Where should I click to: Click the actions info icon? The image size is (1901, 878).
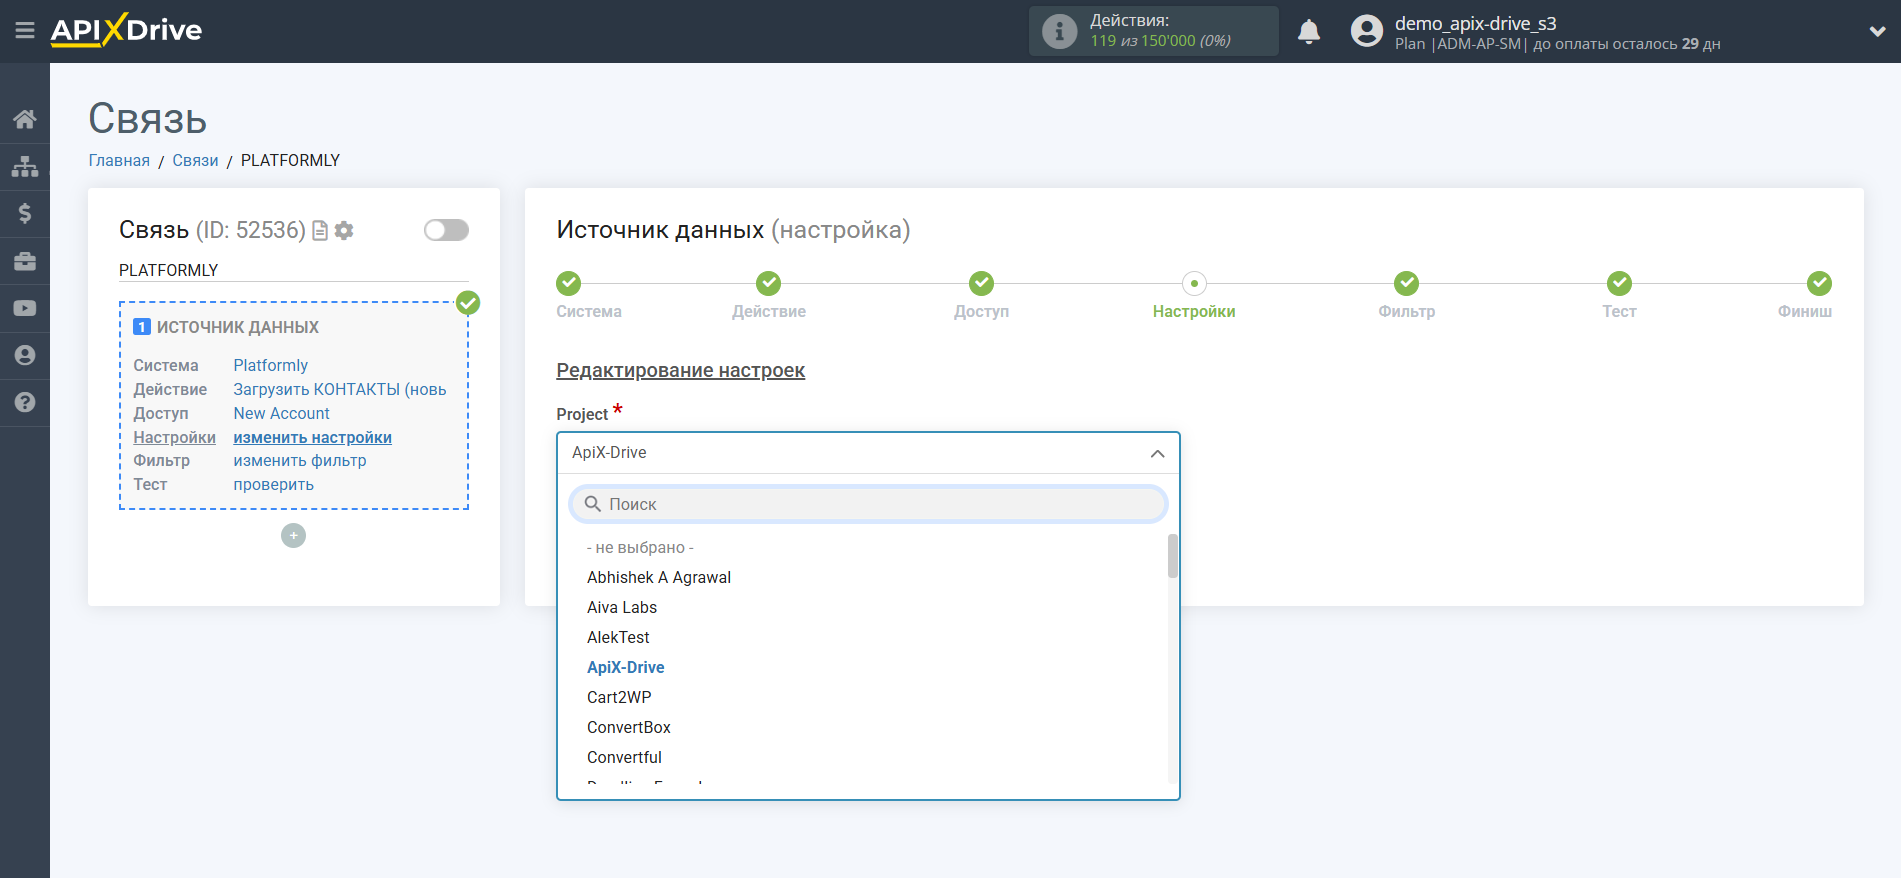point(1059,31)
